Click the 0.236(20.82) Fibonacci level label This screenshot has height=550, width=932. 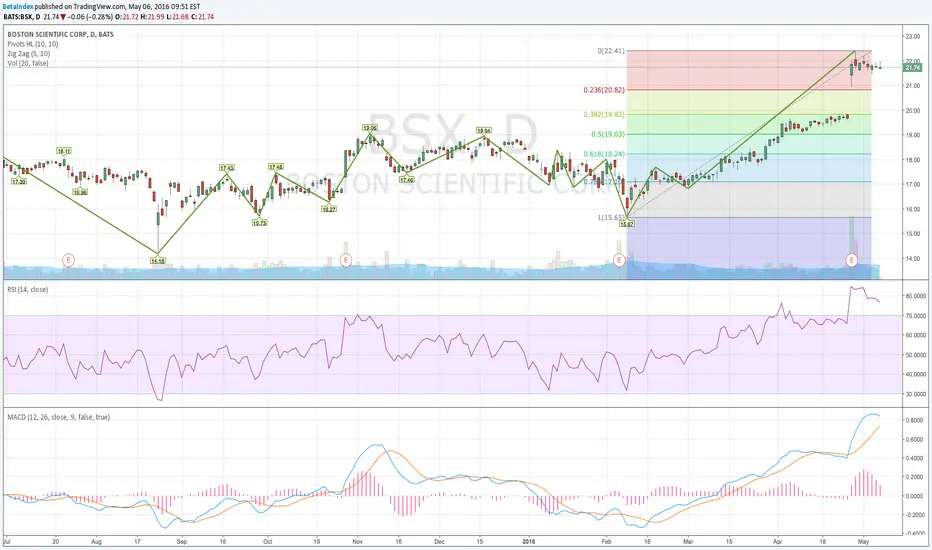click(x=604, y=90)
